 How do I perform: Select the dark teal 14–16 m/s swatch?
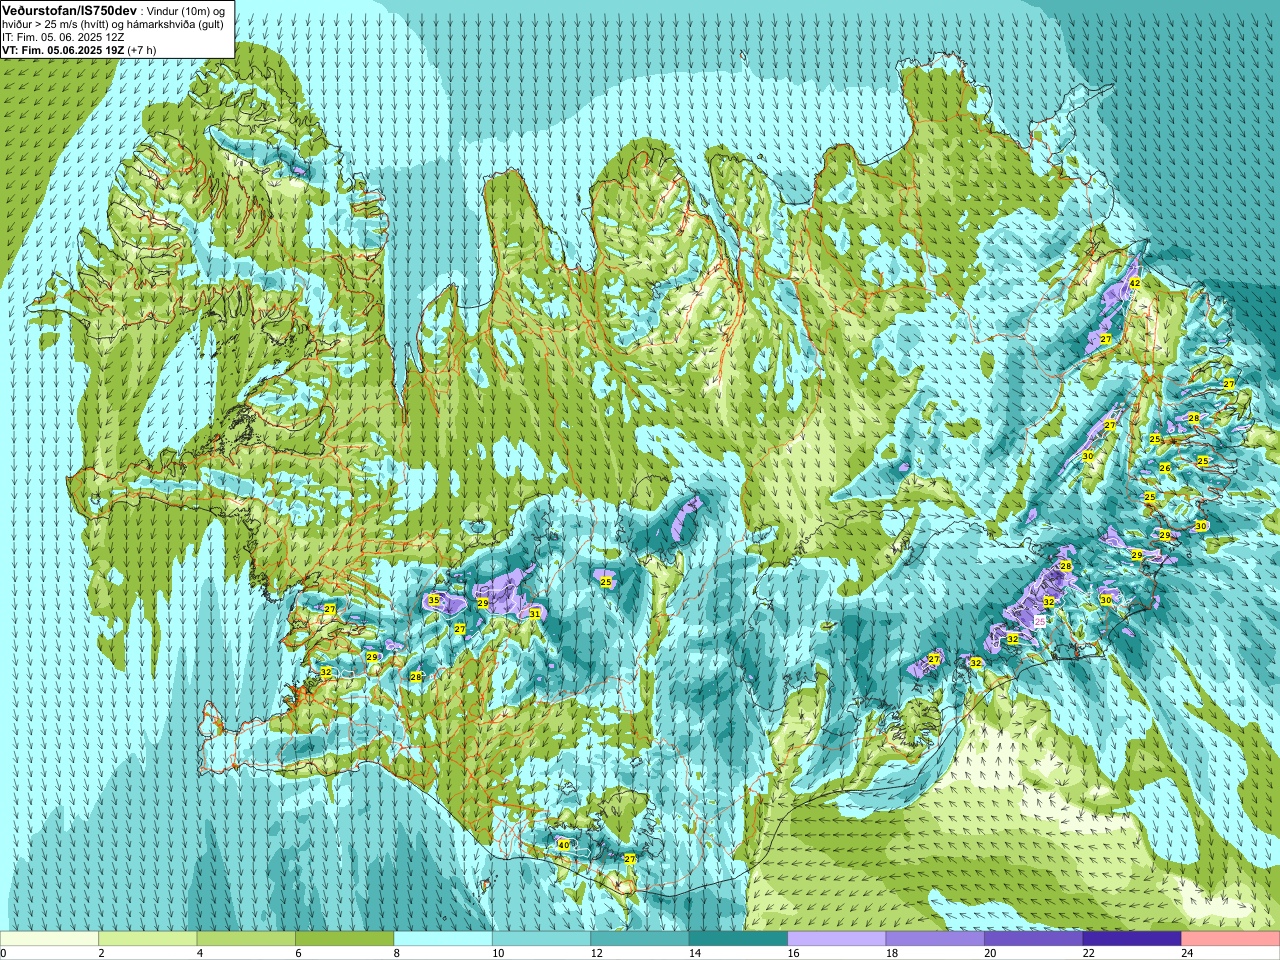tap(738, 939)
